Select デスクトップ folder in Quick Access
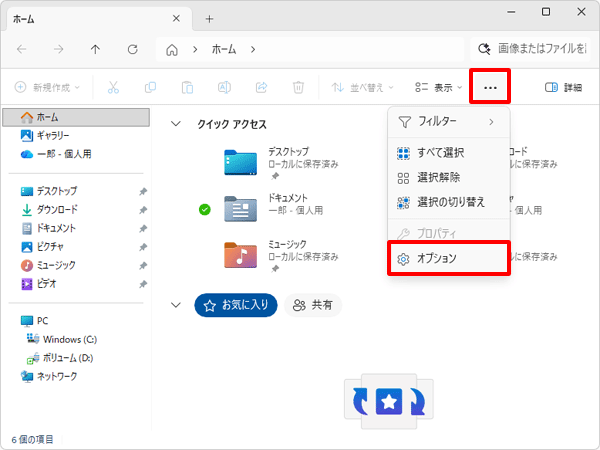Image resolution: width=600 pixels, height=450 pixels. (280, 163)
